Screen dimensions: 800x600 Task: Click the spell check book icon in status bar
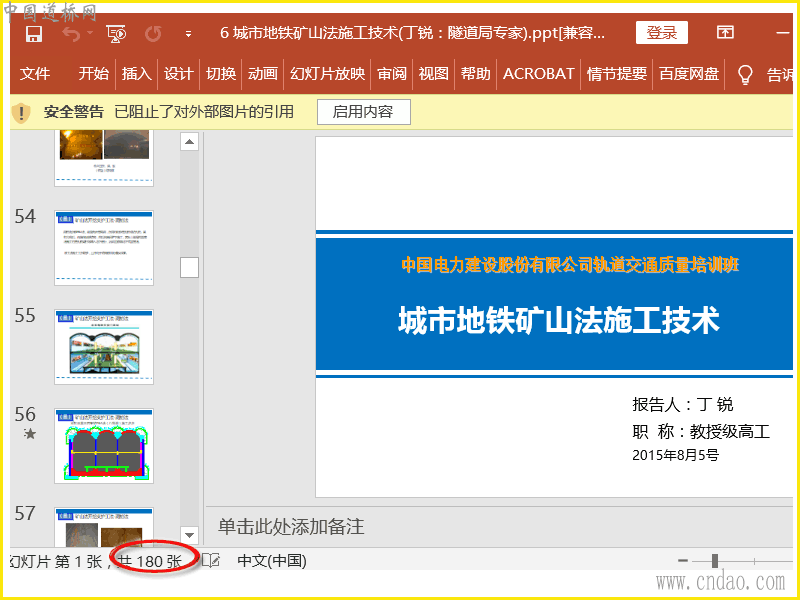pos(211,561)
